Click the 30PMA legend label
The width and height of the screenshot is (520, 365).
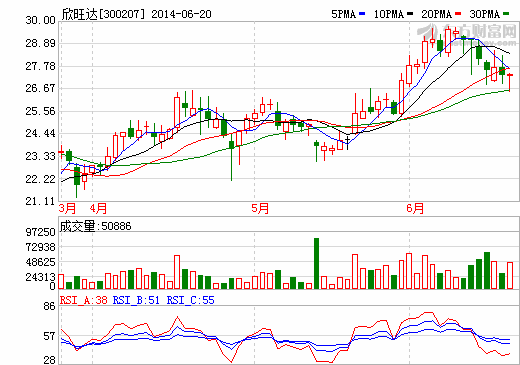pos(485,14)
